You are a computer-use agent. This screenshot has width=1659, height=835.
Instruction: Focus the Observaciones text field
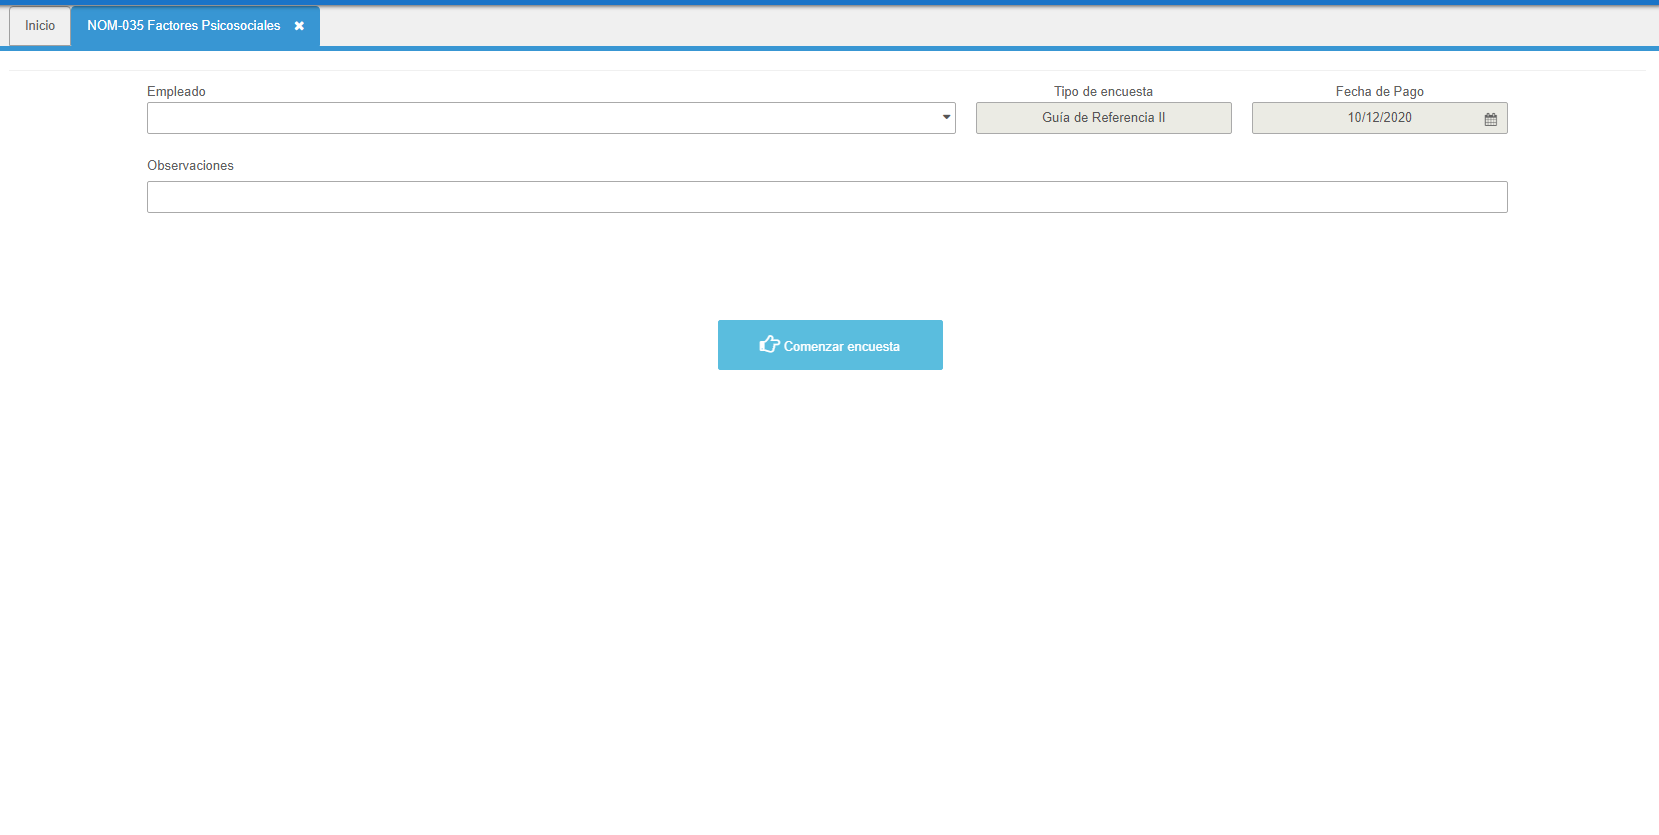coord(827,197)
